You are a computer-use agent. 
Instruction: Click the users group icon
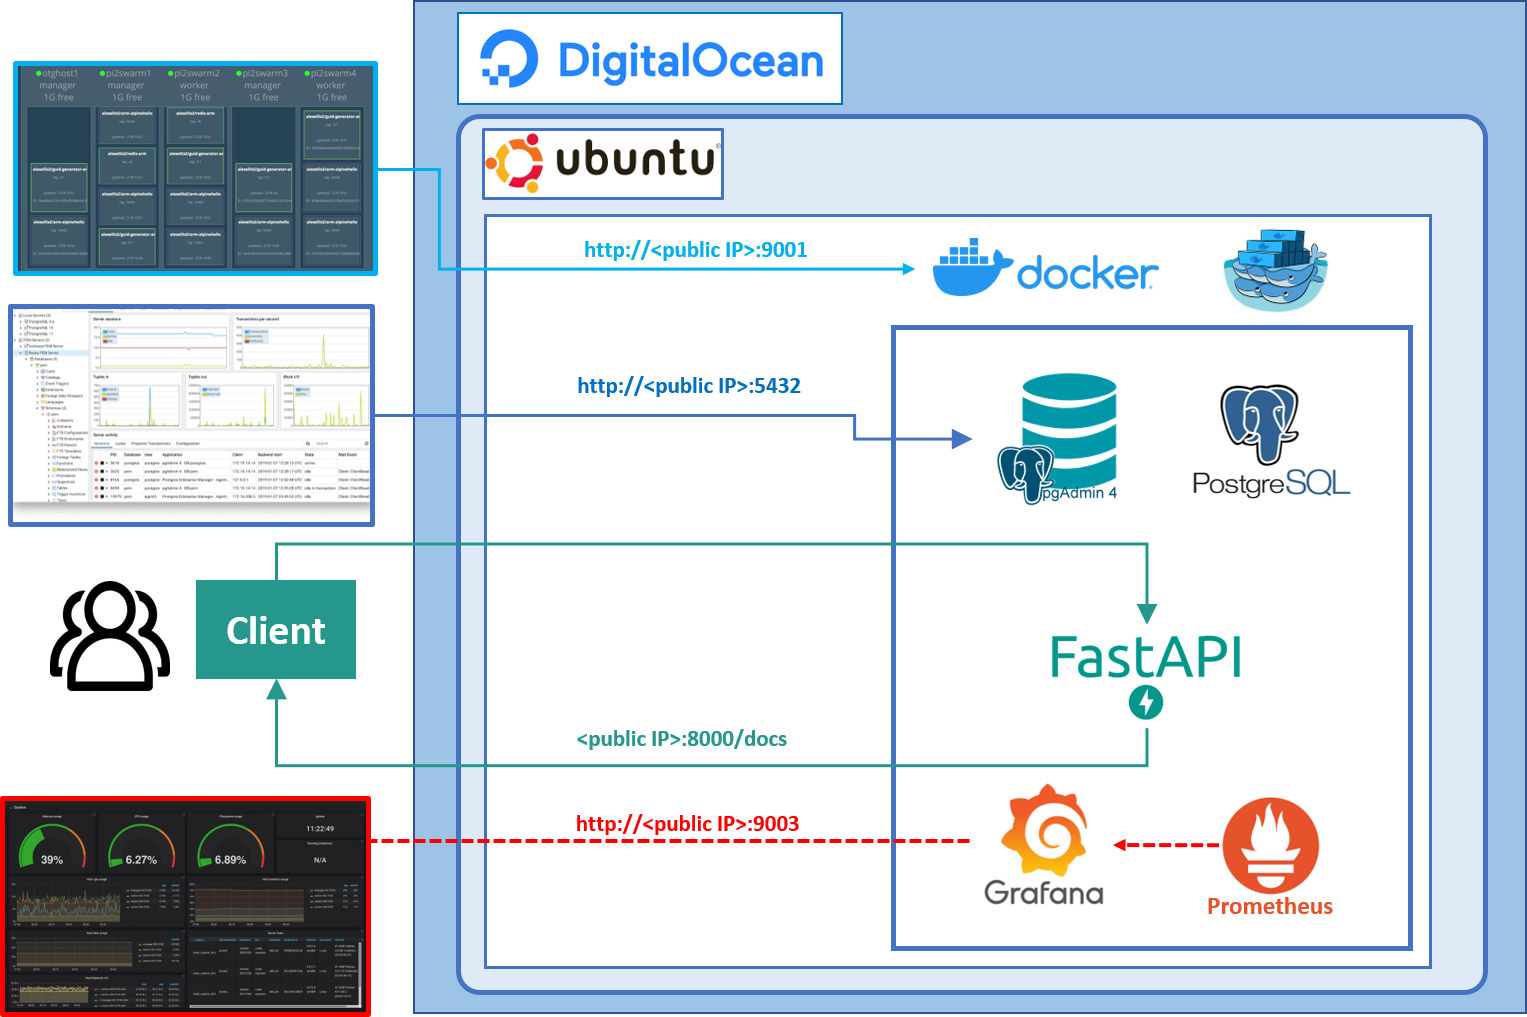point(110,635)
